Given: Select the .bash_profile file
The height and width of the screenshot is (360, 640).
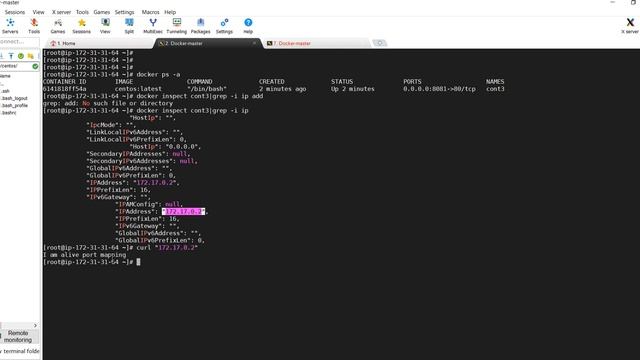Looking at the screenshot, I should [x=14, y=105].
